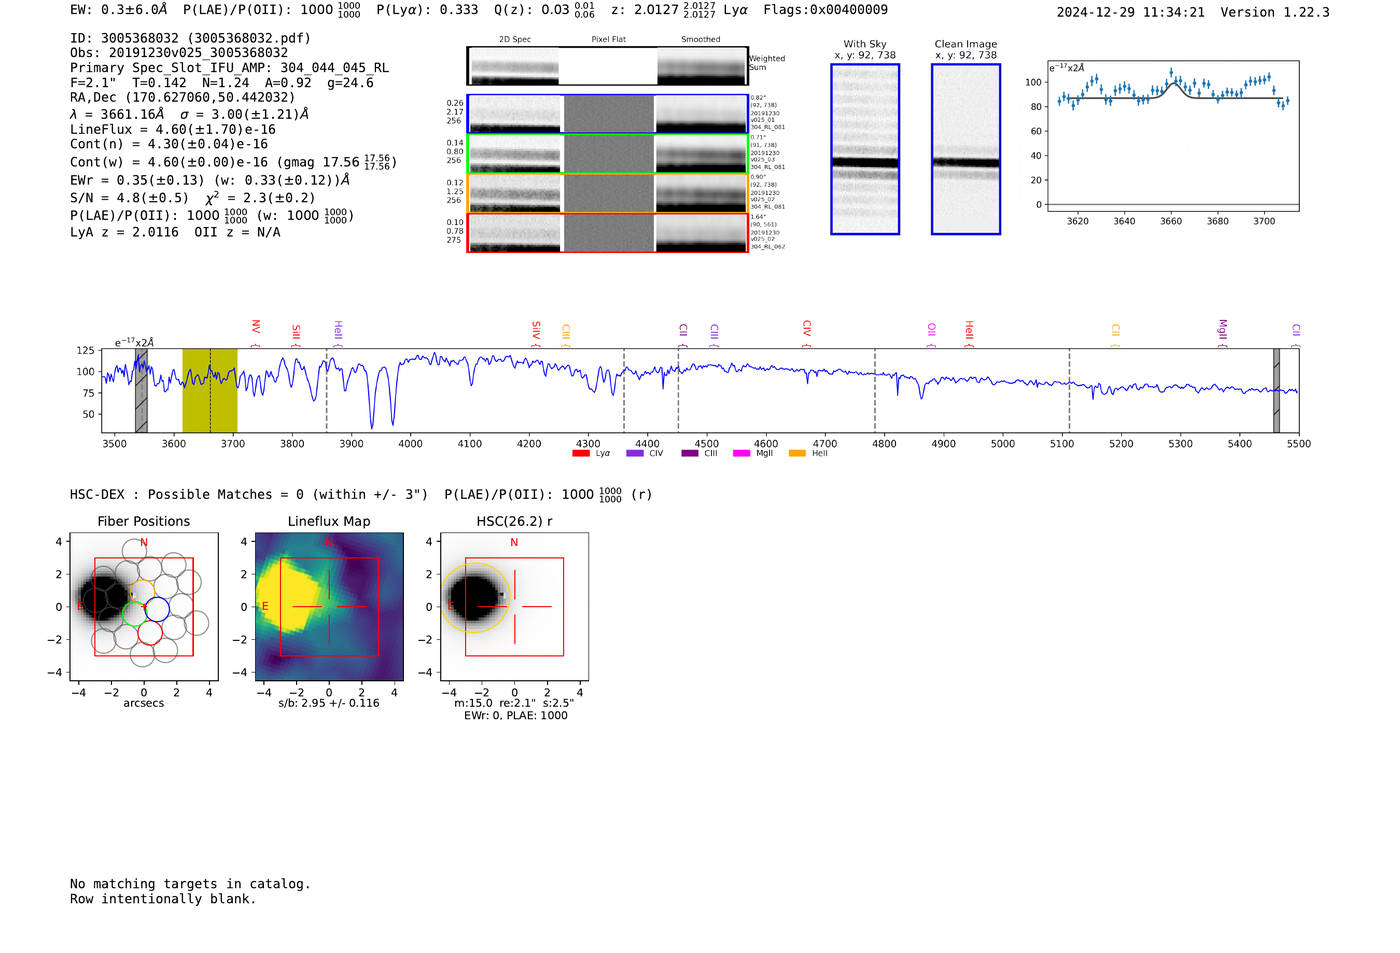The width and height of the screenshot is (1400, 953).
Task: Click the red Lyα legend swatch
Action: click(x=580, y=453)
